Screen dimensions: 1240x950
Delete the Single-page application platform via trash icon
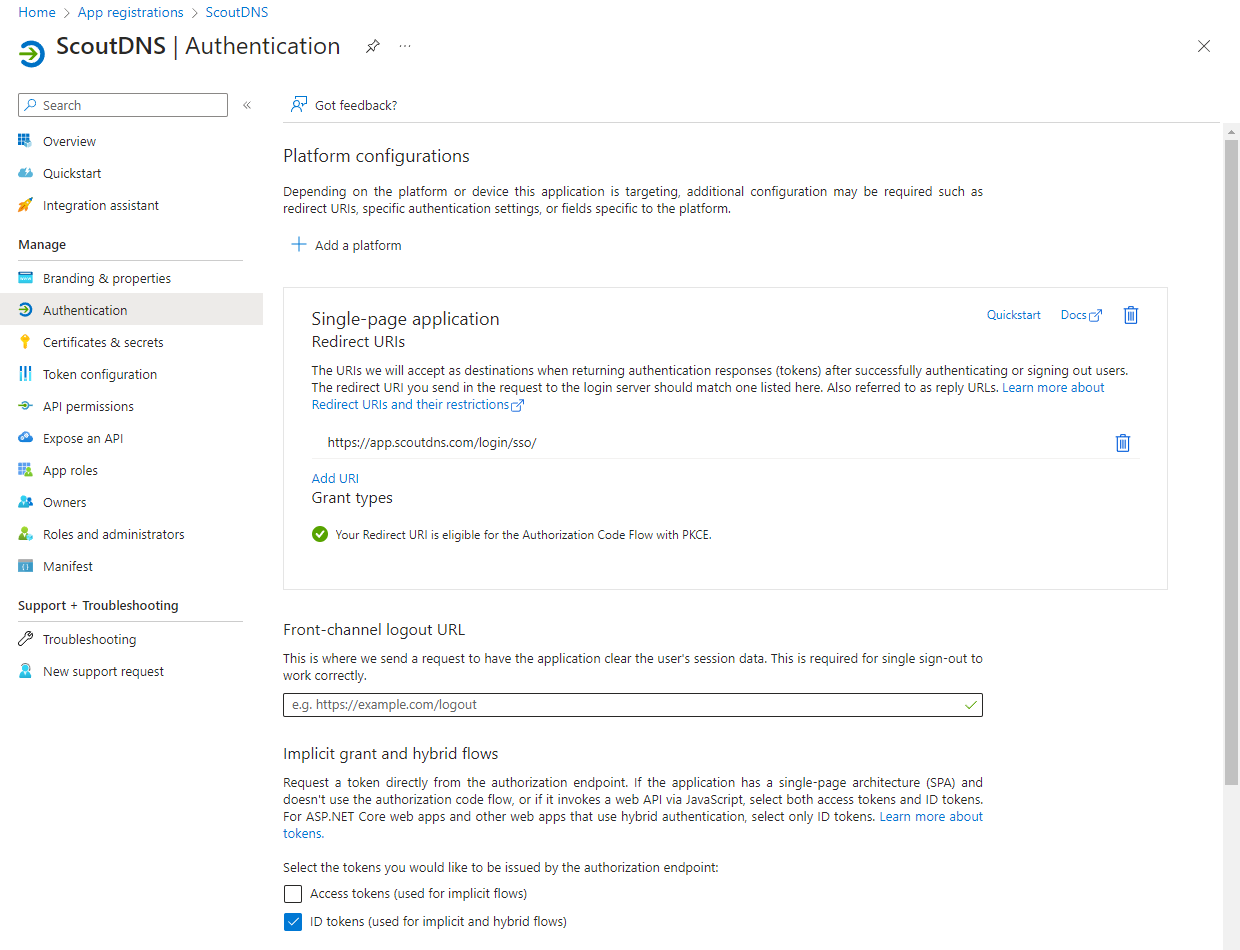[1131, 315]
